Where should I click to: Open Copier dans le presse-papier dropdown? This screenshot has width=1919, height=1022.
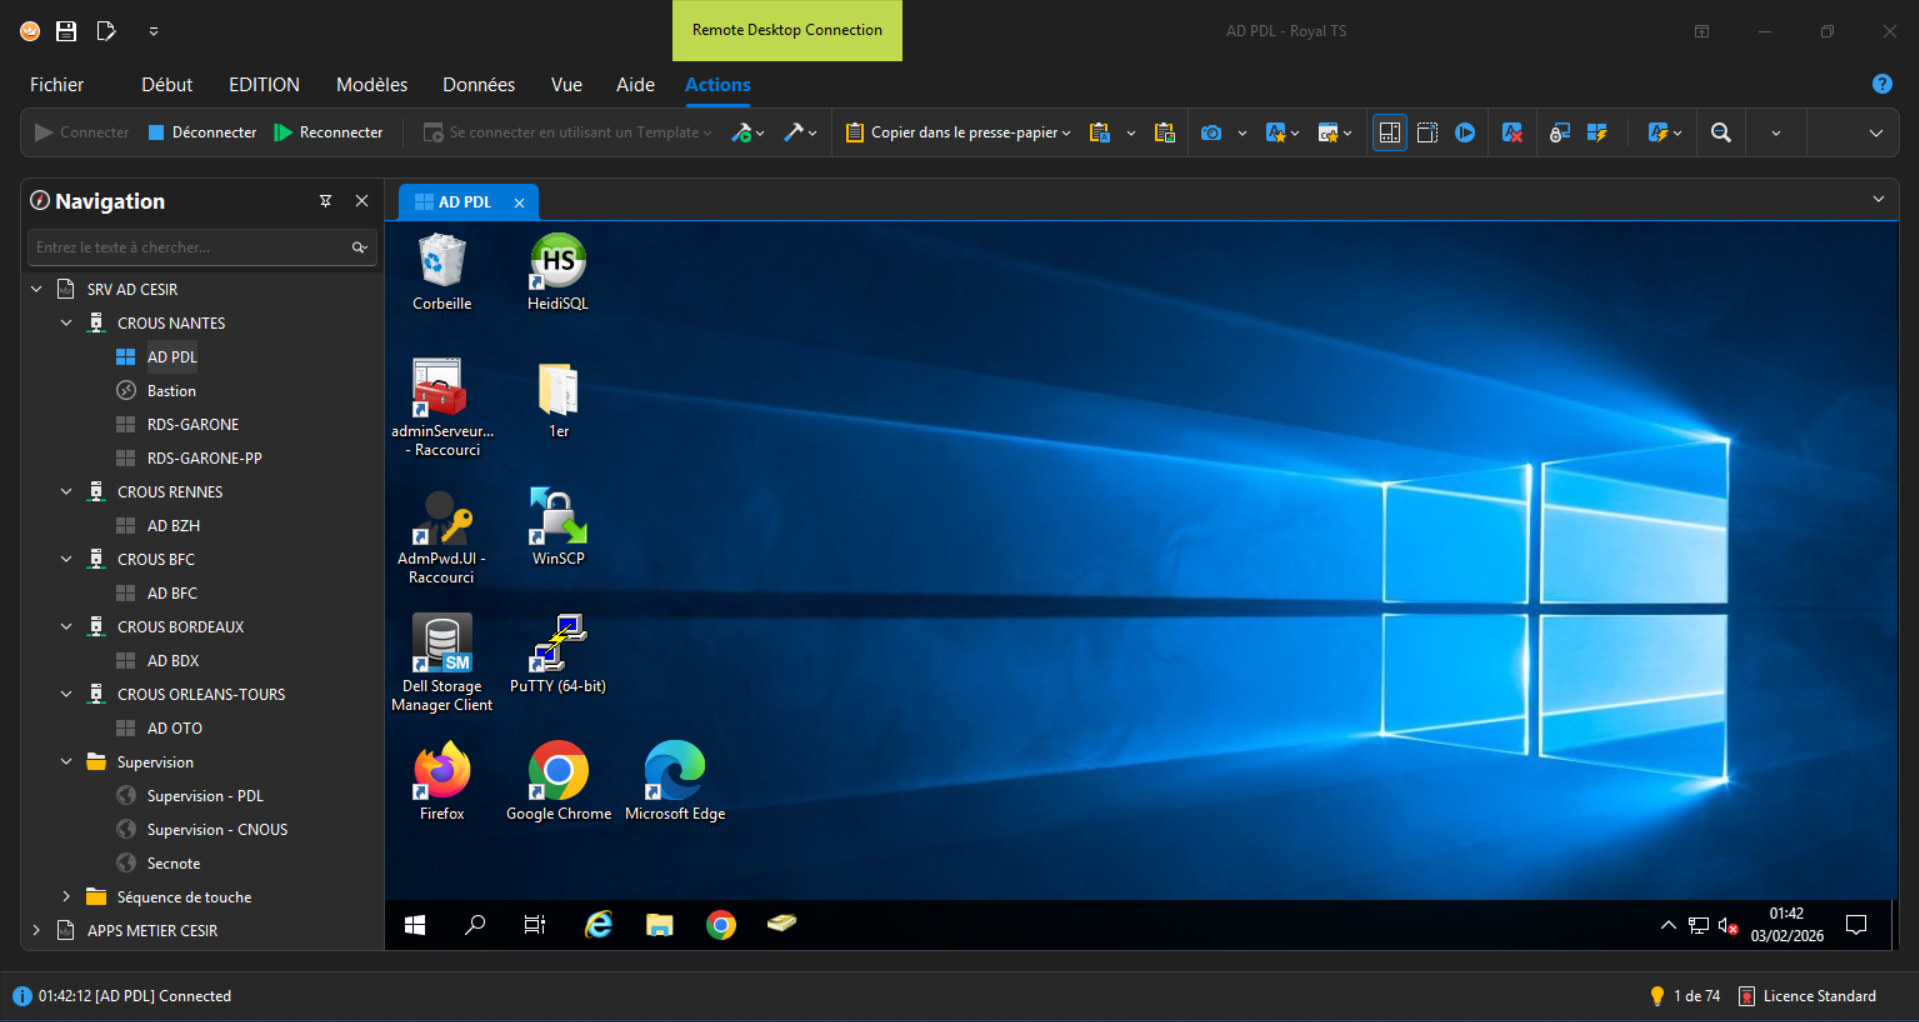(x=1066, y=133)
